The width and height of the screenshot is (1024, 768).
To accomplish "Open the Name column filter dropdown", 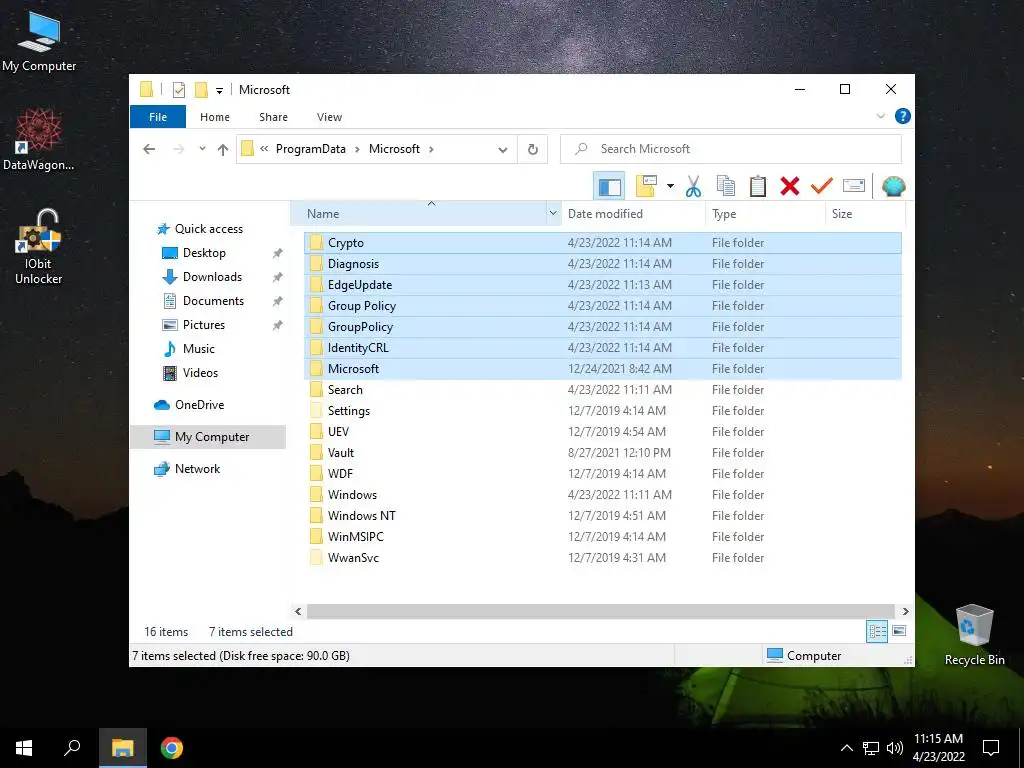I will coord(553,214).
